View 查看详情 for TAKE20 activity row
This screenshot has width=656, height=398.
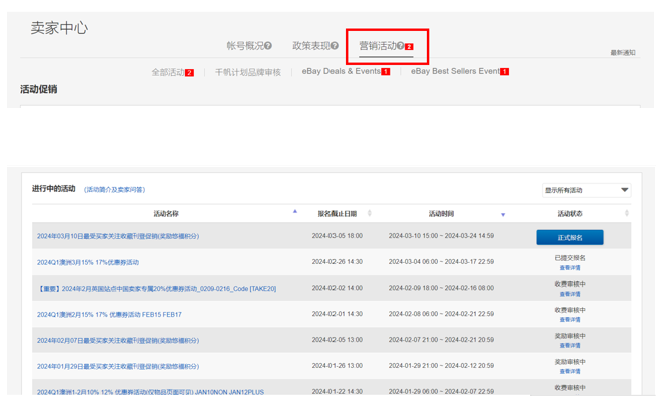tap(570, 294)
